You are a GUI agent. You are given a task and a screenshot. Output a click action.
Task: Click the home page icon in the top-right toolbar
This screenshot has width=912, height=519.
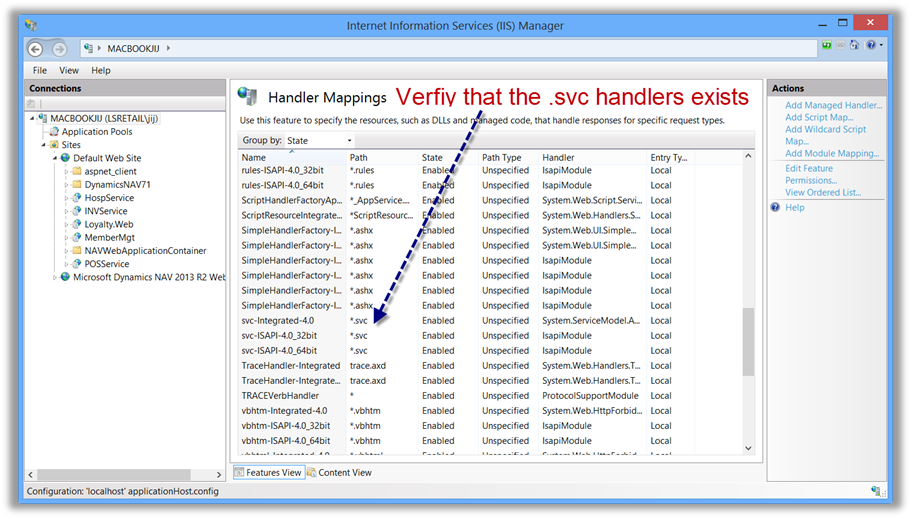tap(854, 45)
